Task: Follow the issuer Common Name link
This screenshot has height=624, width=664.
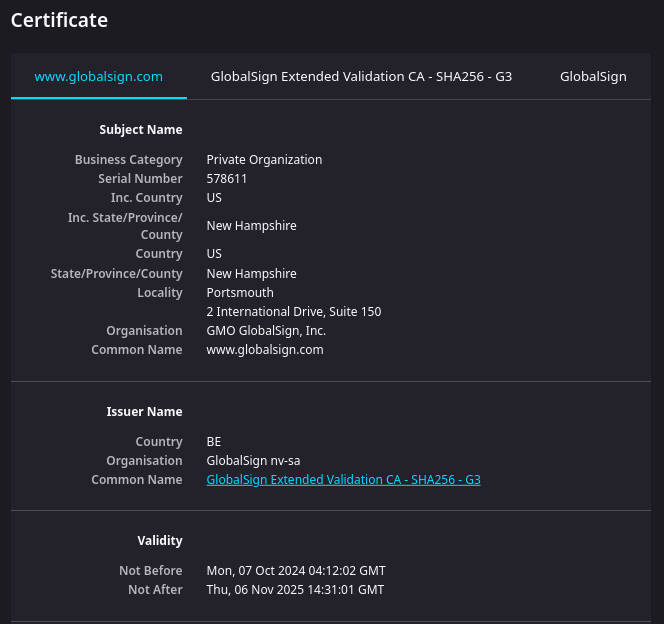Action: pyautogui.click(x=343, y=480)
